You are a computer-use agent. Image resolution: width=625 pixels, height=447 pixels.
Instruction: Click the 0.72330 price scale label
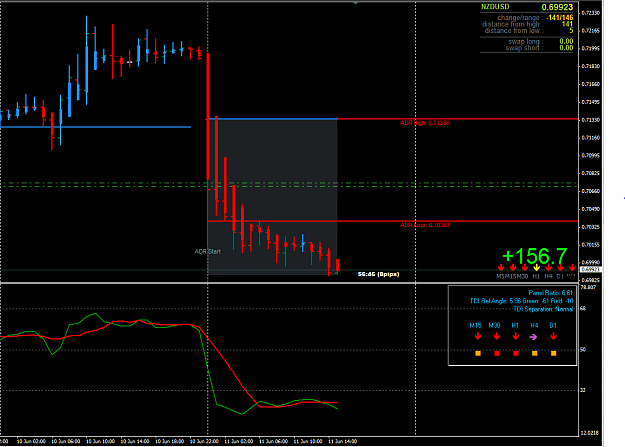[x=590, y=13]
